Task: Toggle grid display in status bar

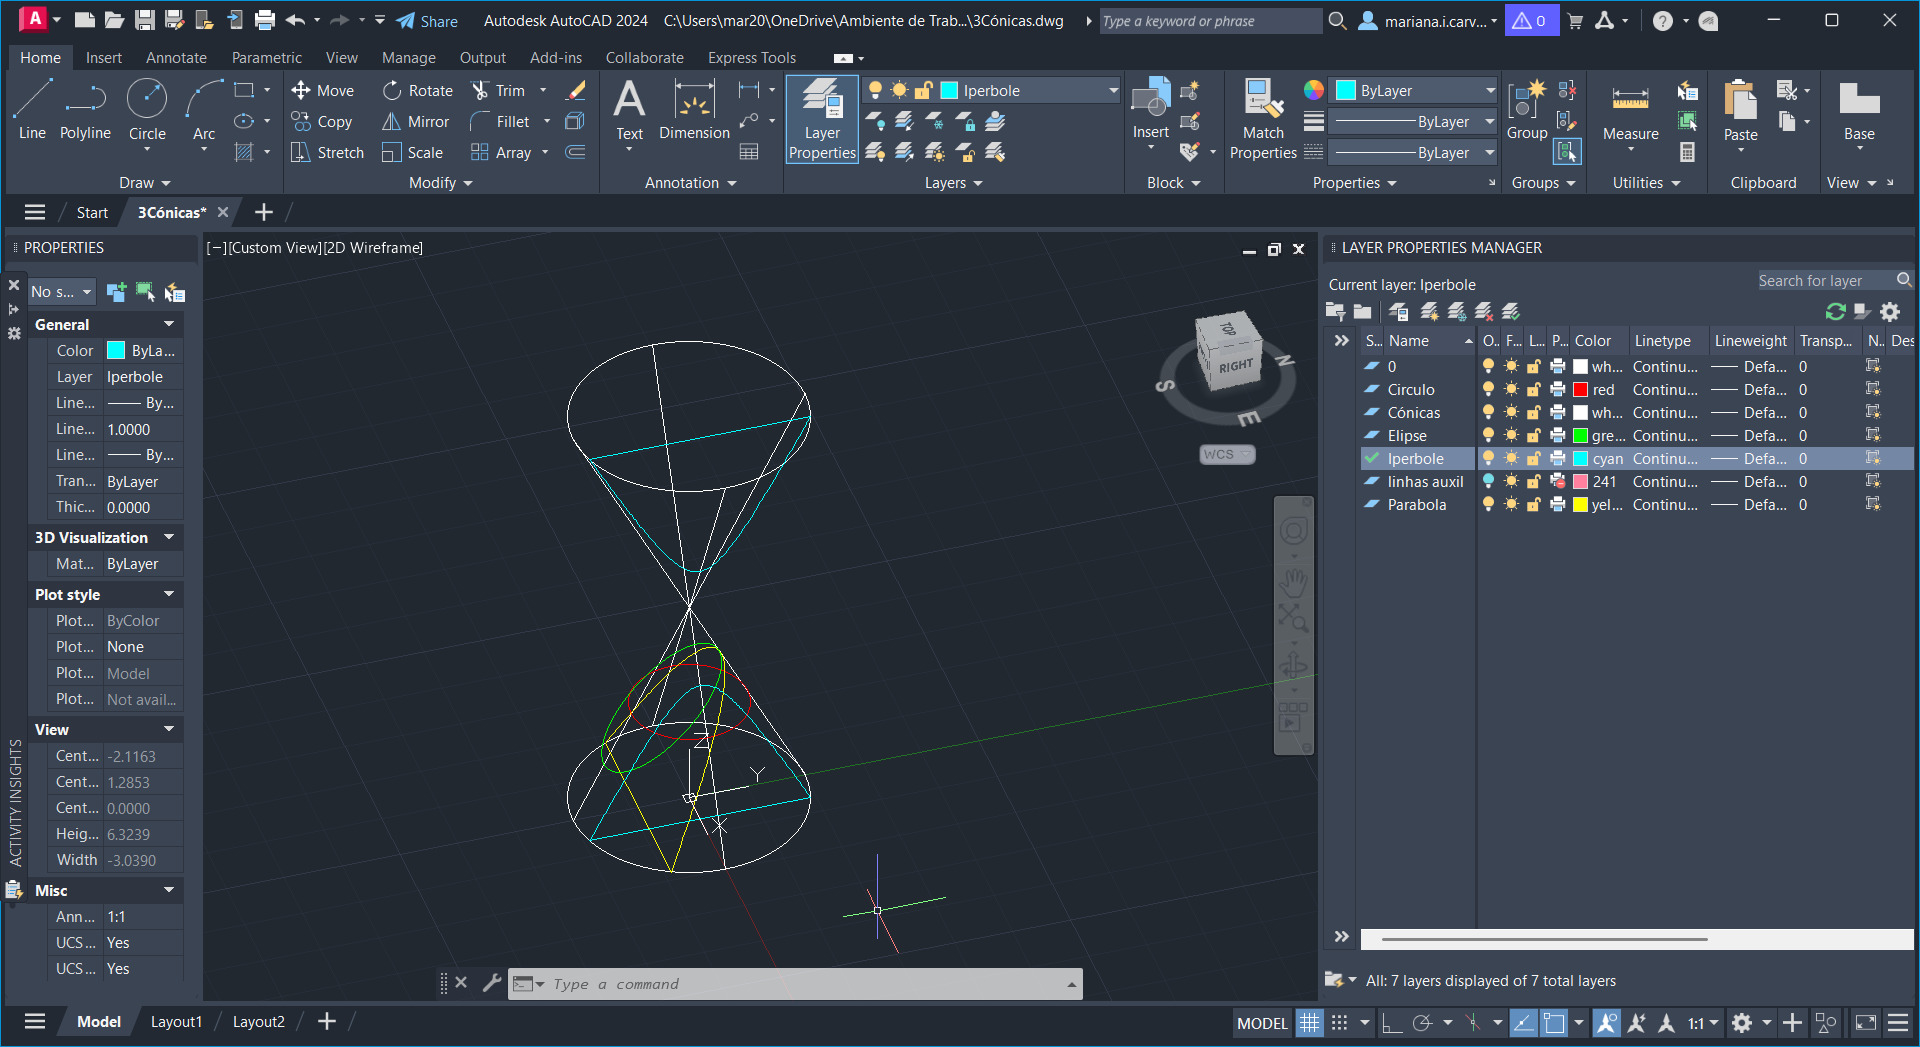Action: tap(1309, 1023)
